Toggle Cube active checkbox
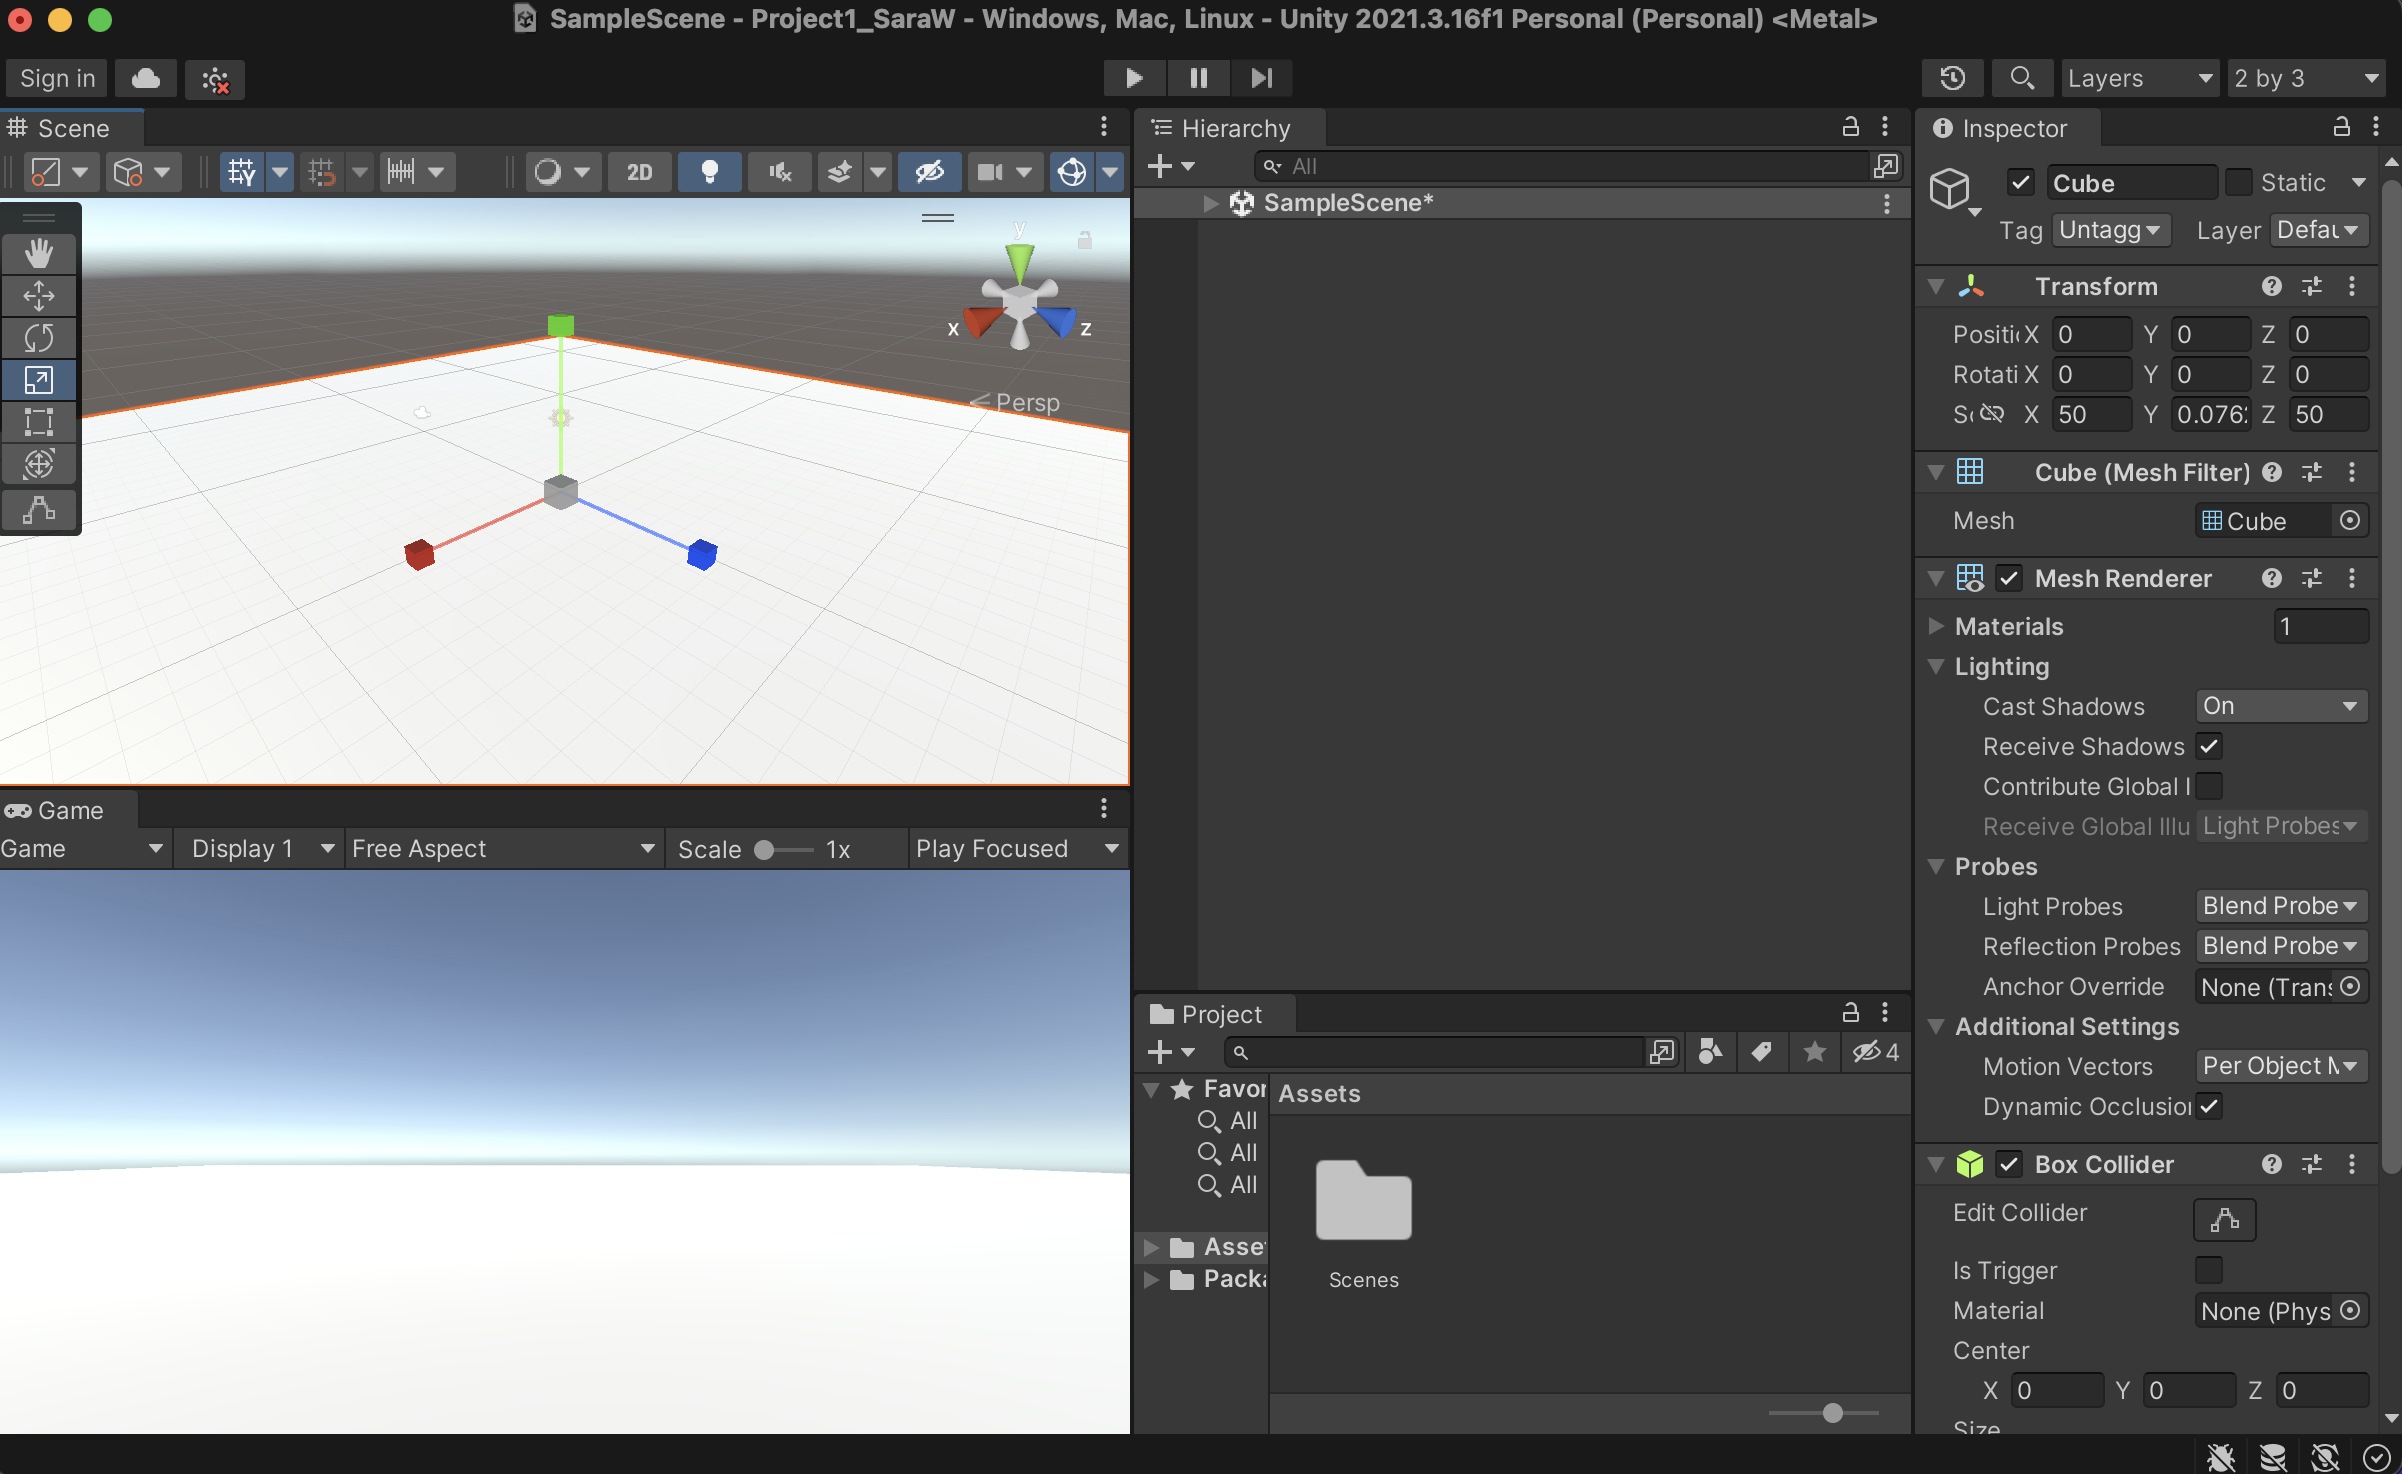Image resolution: width=2402 pixels, height=1474 pixels. 2021,183
